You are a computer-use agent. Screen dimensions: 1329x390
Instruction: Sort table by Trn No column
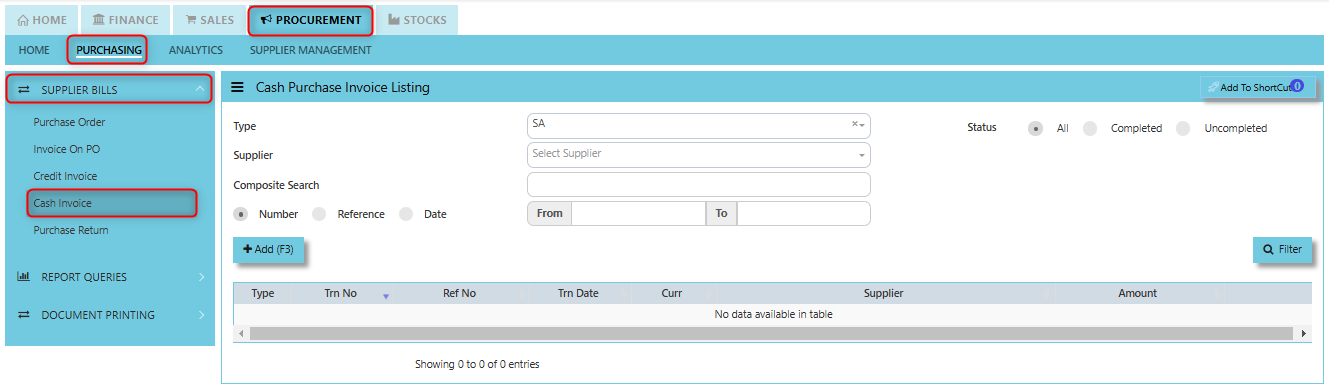point(344,293)
